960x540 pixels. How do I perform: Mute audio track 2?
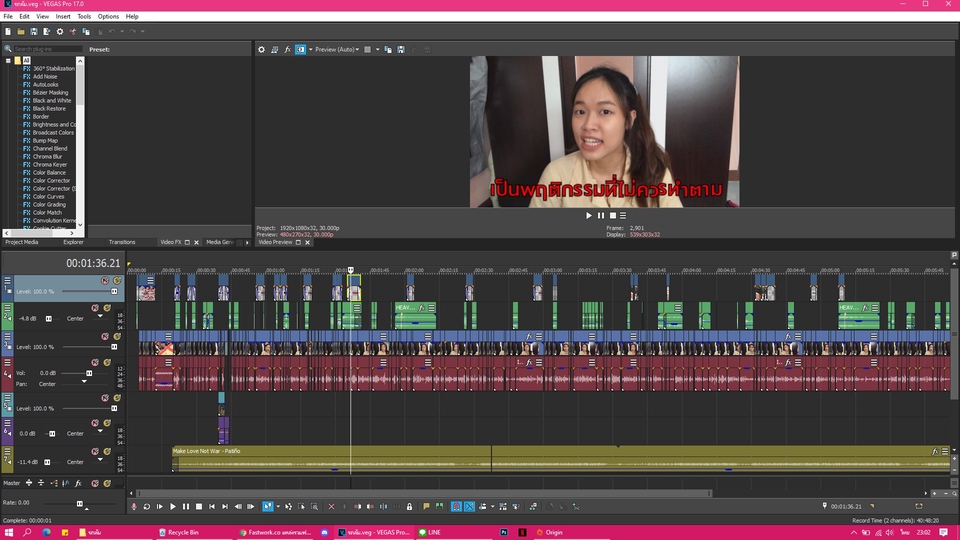(95, 308)
